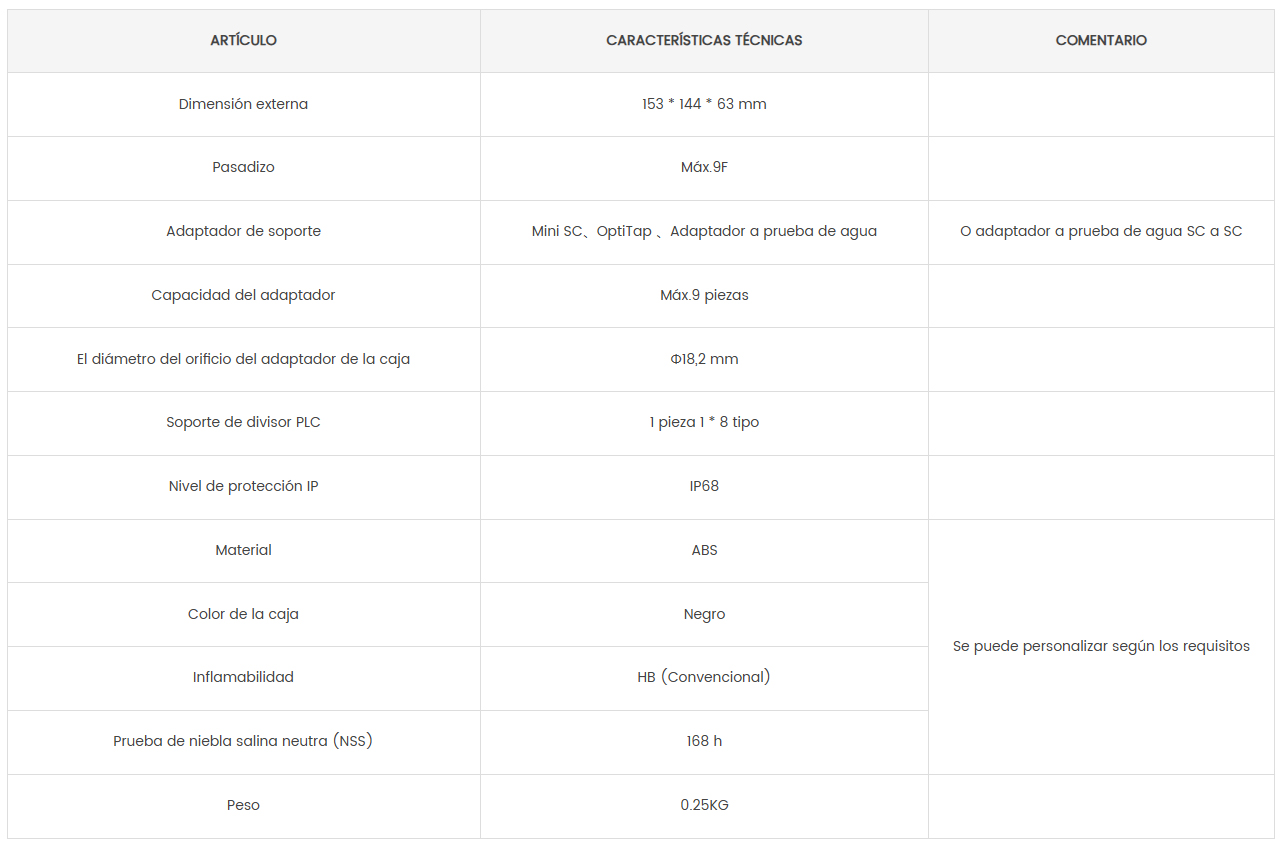Click the 0.25KG weight value
Viewport: 1284px width, 851px height.
704,805
